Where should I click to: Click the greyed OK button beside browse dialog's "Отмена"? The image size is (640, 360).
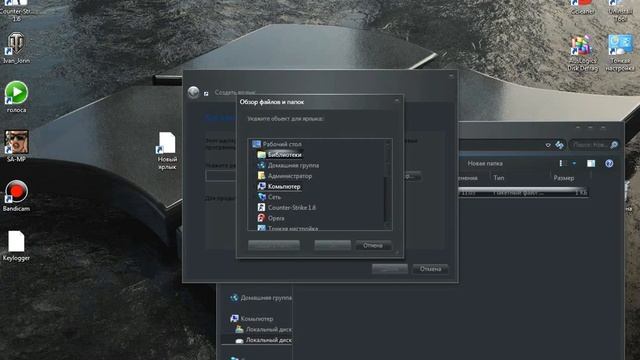coord(333,245)
